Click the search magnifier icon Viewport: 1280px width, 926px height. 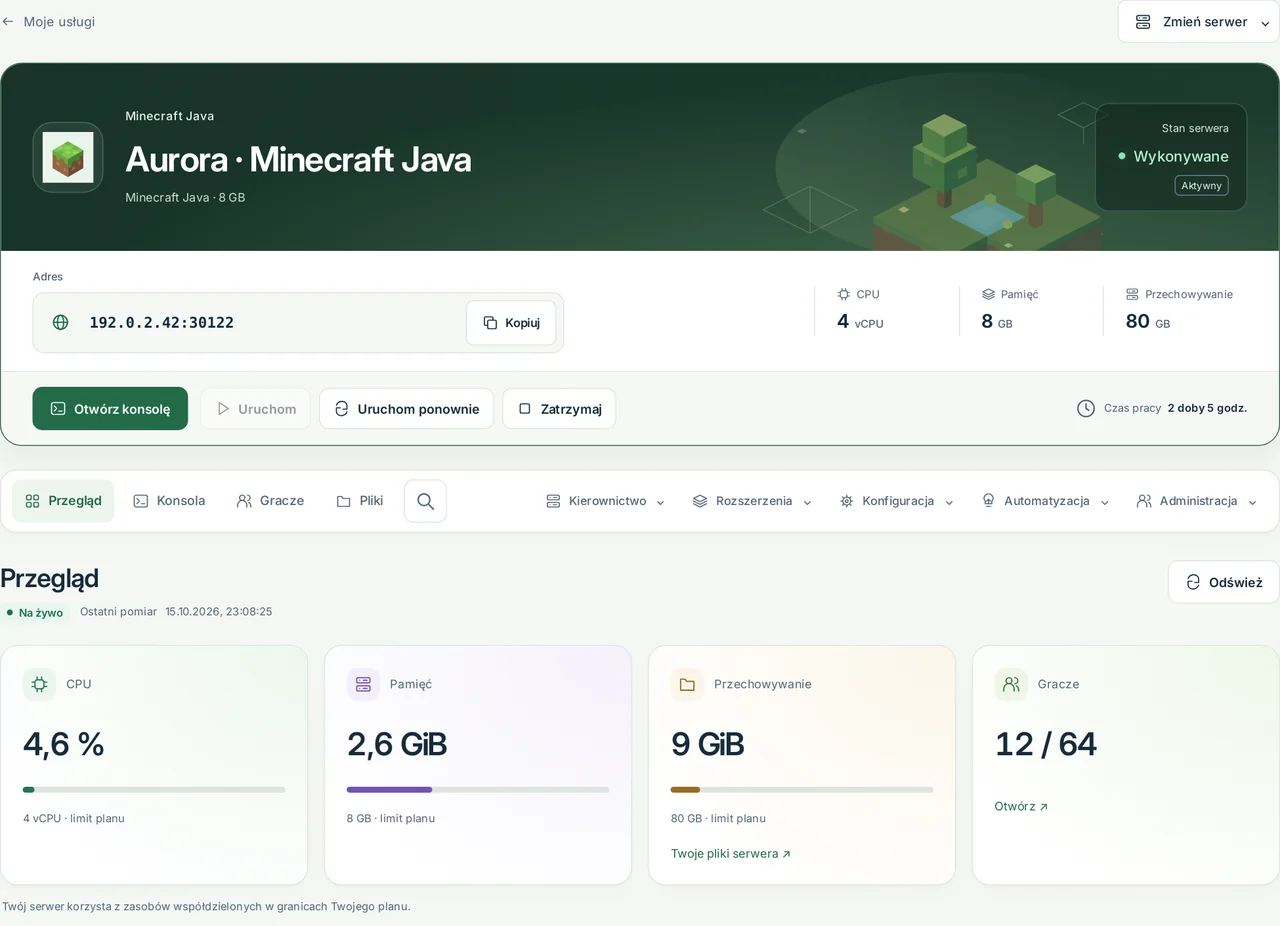coord(425,501)
